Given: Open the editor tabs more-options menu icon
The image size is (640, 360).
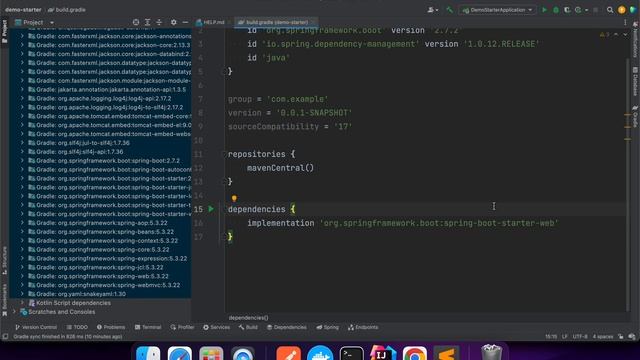Looking at the screenshot, I should tap(625, 22).
